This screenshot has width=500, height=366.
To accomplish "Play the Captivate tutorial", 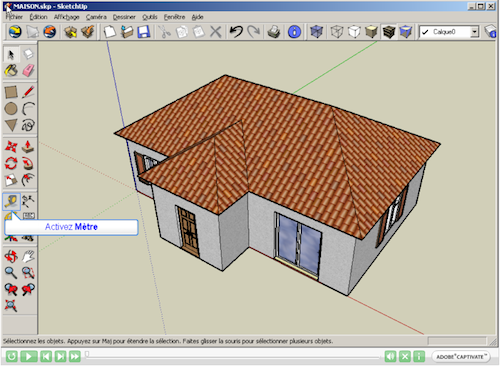I will pos(29,356).
